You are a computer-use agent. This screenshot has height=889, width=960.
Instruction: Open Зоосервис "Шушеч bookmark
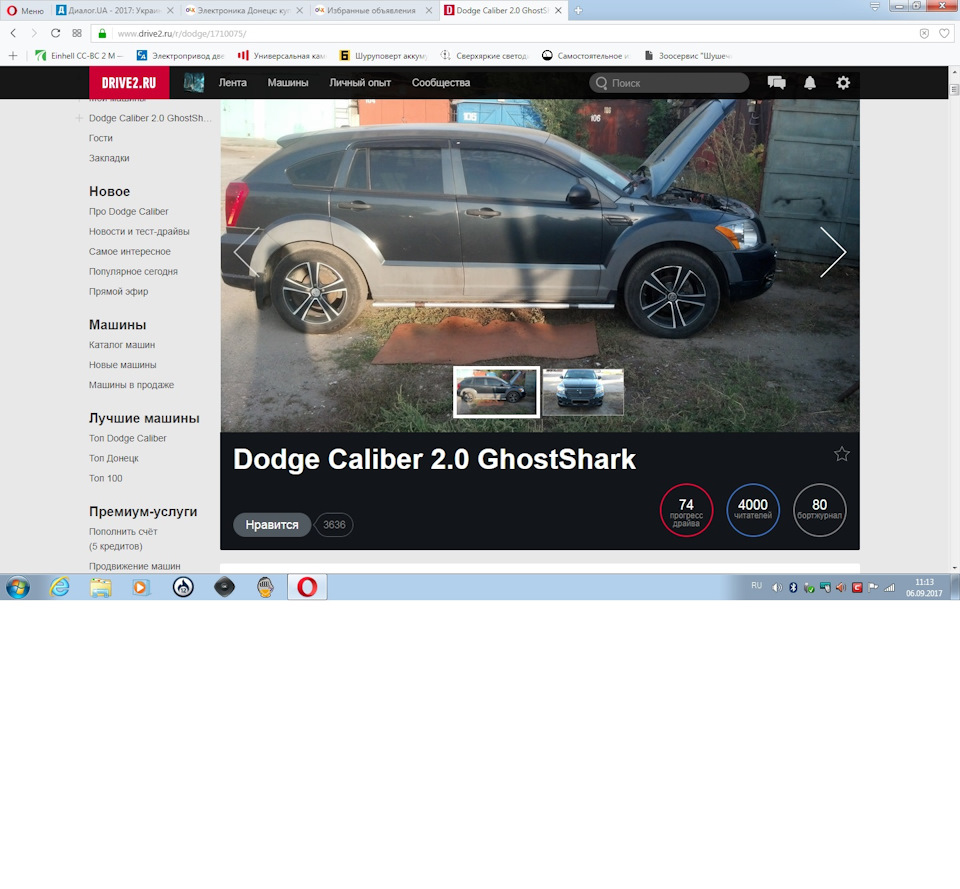(688, 56)
